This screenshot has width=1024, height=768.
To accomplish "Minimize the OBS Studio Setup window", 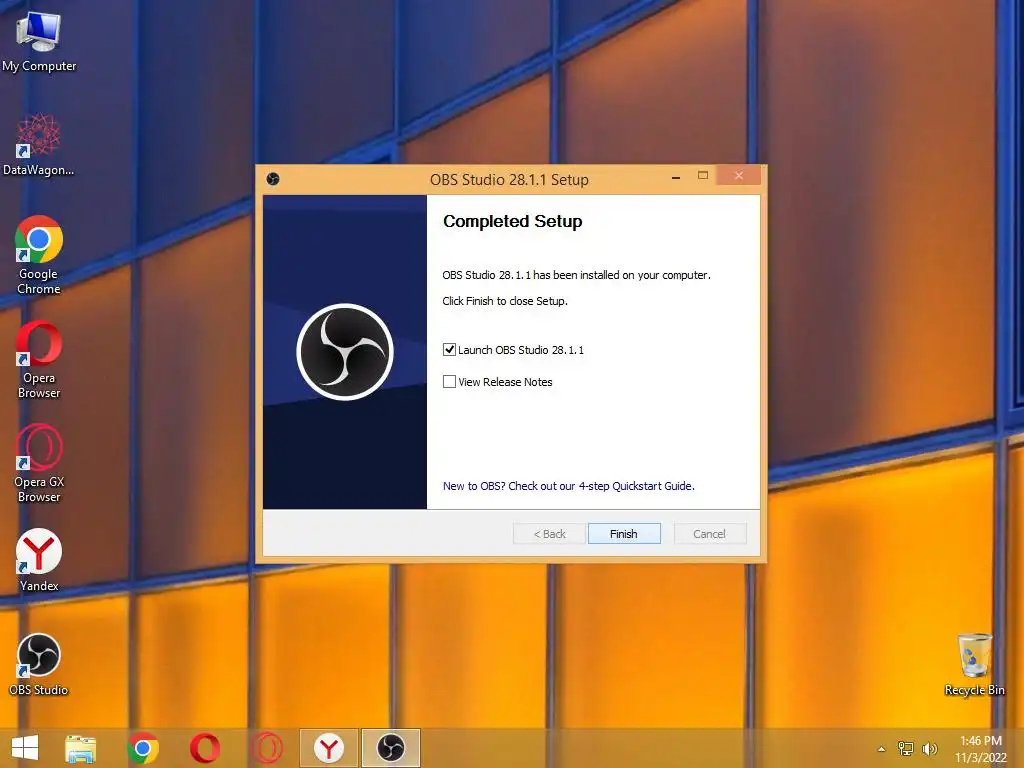I will click(x=676, y=177).
